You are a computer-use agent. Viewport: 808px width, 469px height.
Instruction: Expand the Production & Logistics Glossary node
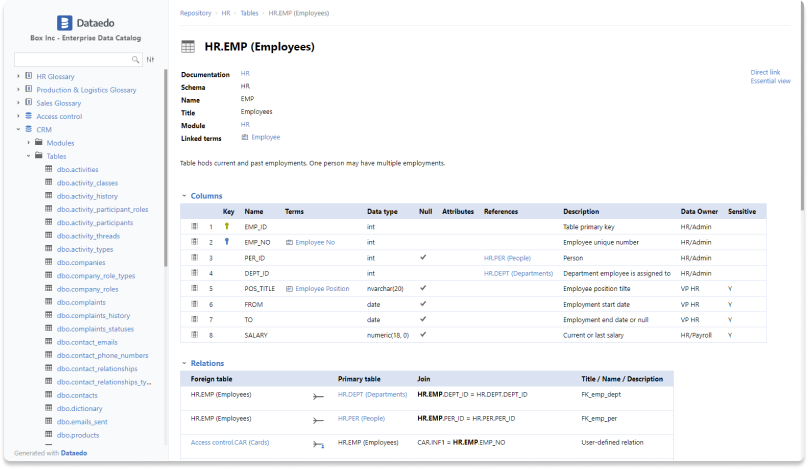coord(17,90)
